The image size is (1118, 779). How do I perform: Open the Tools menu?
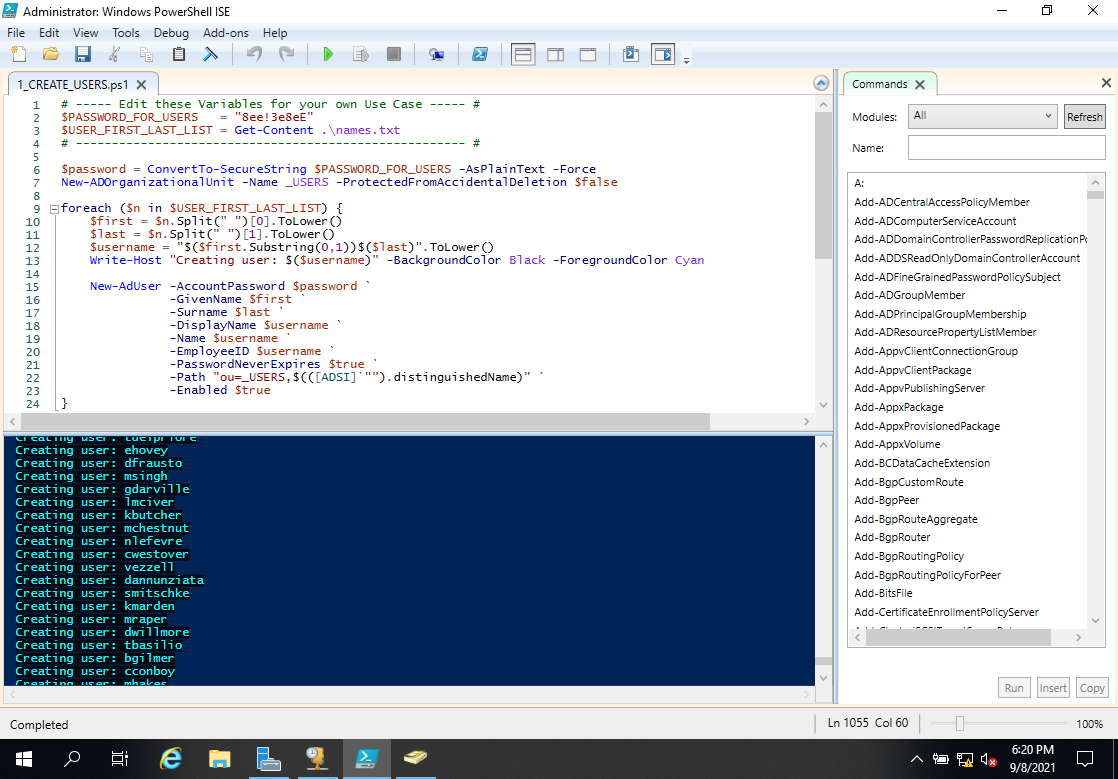pyautogui.click(x=125, y=33)
